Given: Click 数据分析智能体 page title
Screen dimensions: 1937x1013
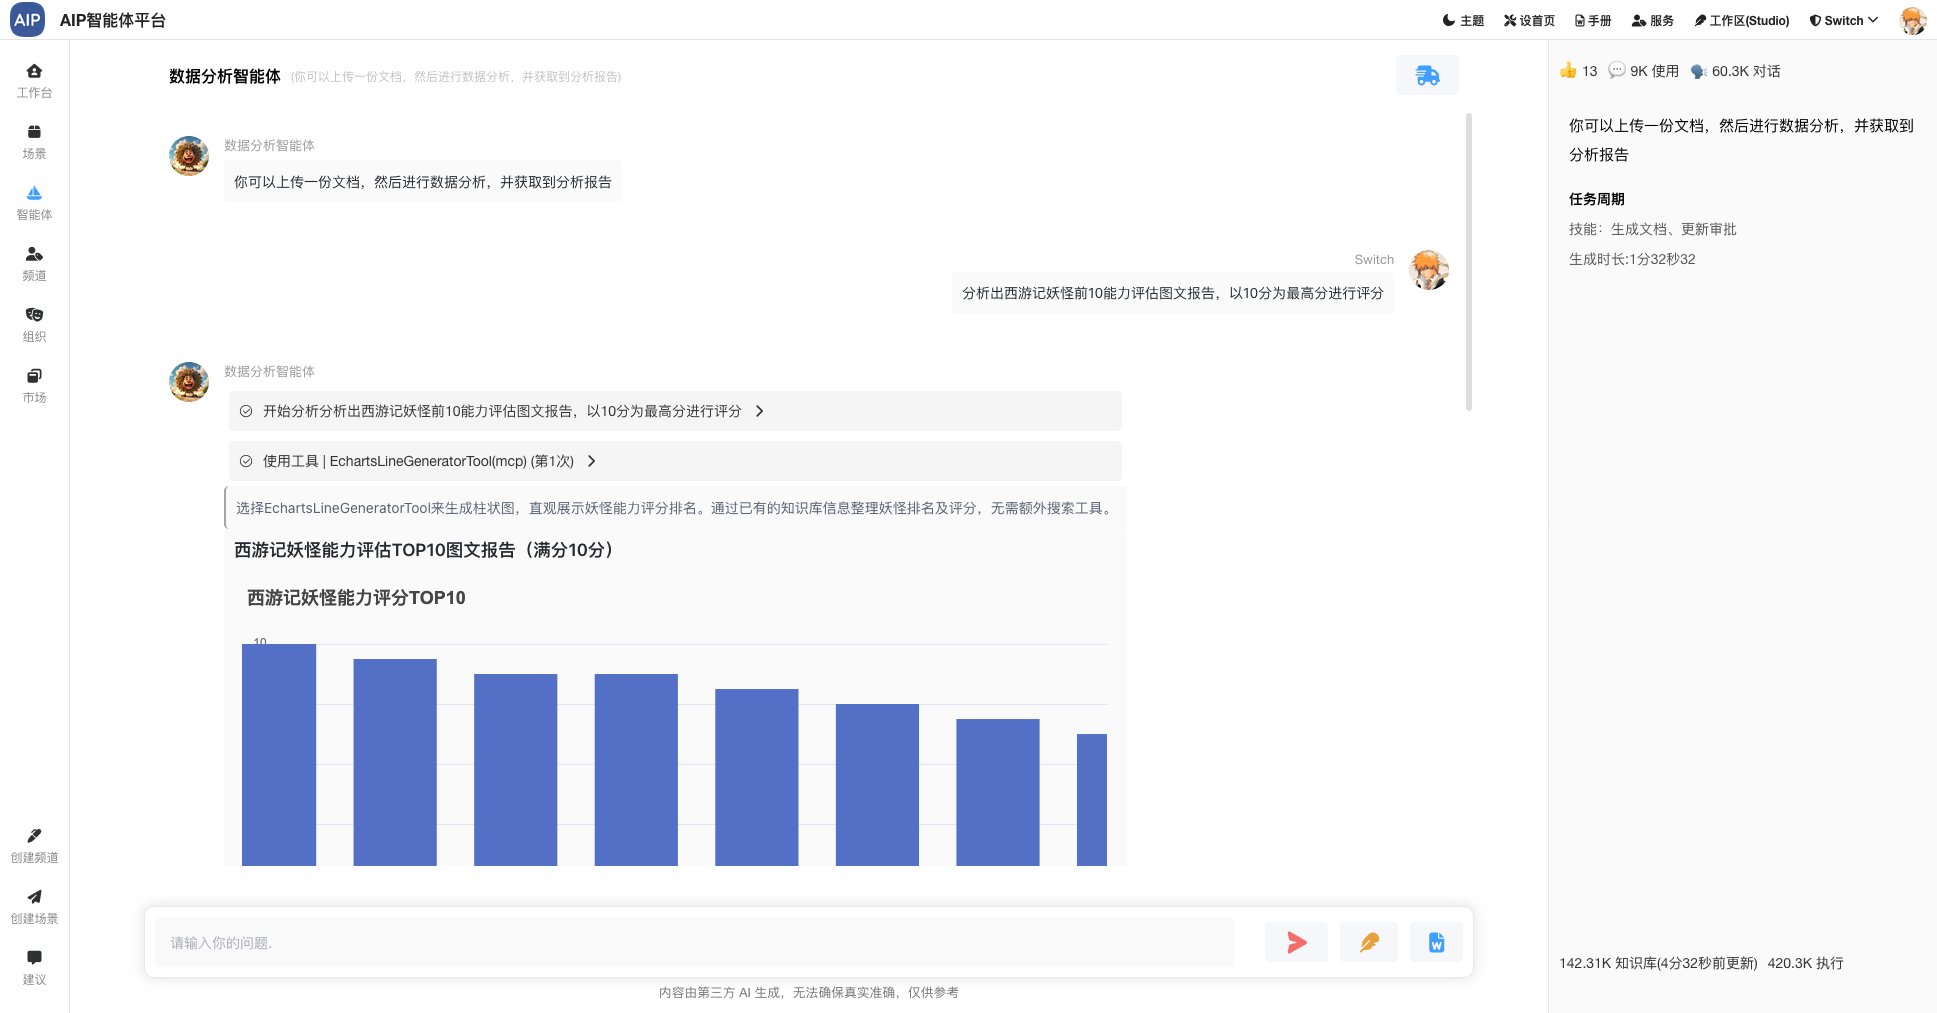Looking at the screenshot, I should pyautogui.click(x=225, y=76).
